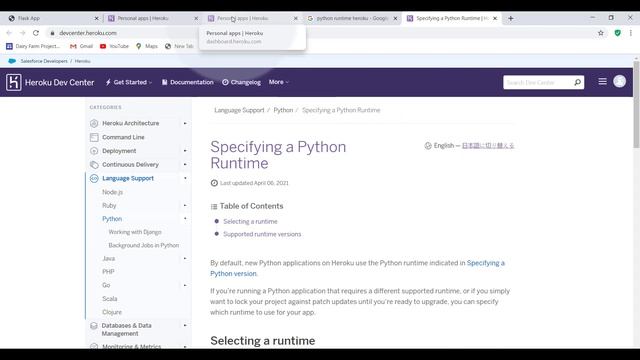Screen dimensions: 640x360
Task: Jump to Supported runtime versions section
Action: click(262, 234)
